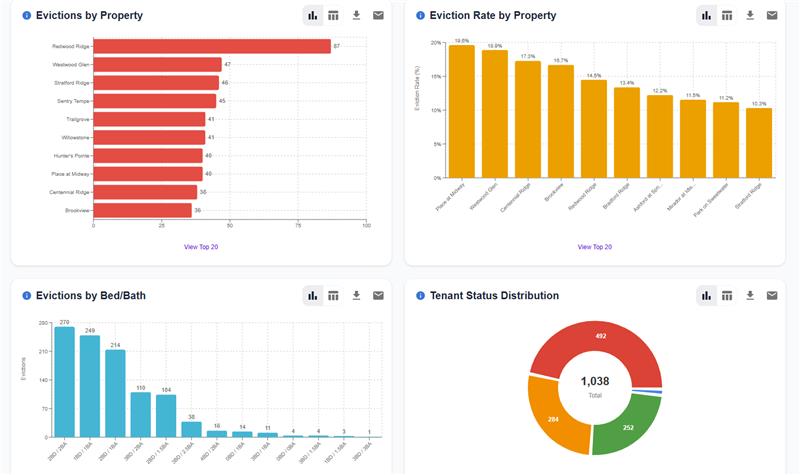The height and width of the screenshot is (475, 800).
Task: Open info for Tenant Status Distribution
Action: pos(420,296)
